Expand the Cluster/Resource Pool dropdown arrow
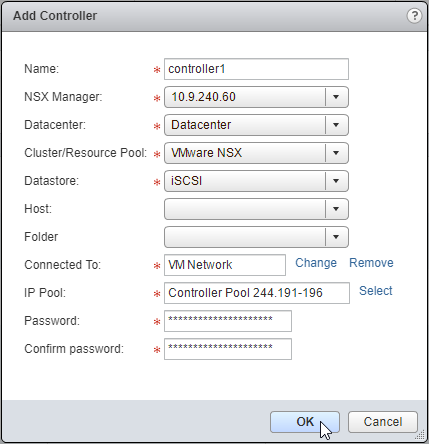This screenshot has width=429, height=444. pyautogui.click(x=336, y=153)
